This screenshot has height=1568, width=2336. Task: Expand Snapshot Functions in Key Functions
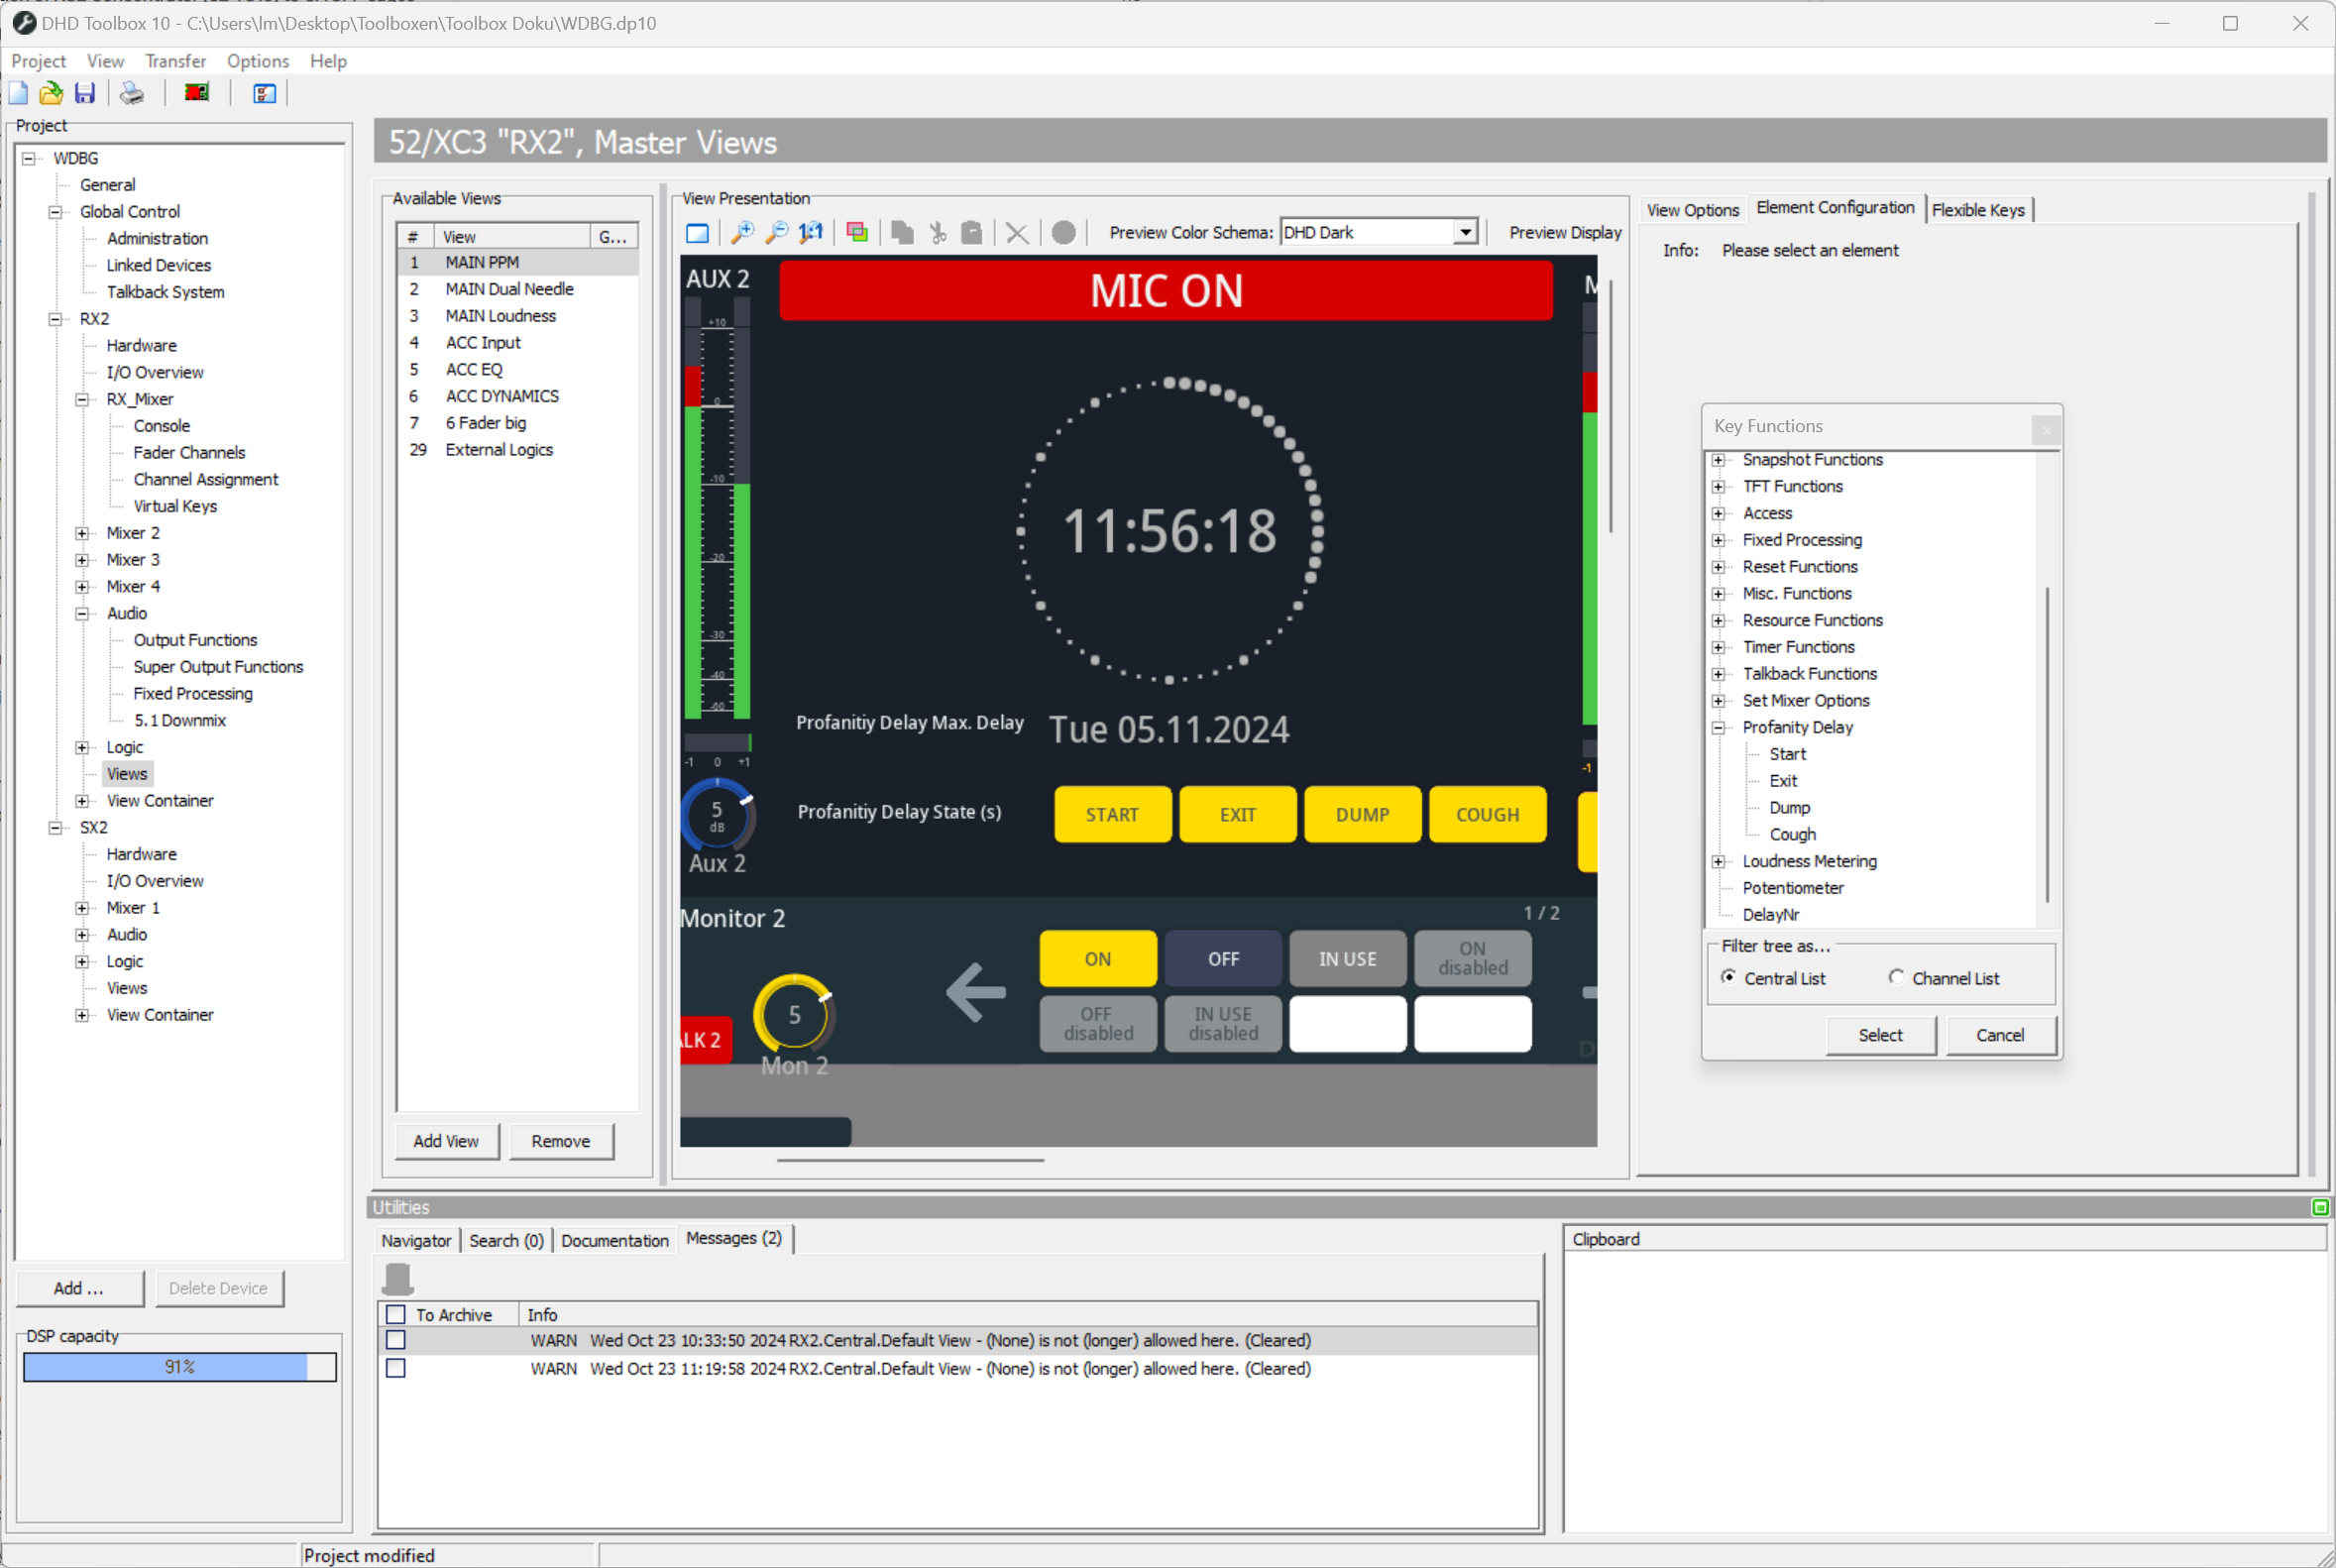click(x=1718, y=459)
